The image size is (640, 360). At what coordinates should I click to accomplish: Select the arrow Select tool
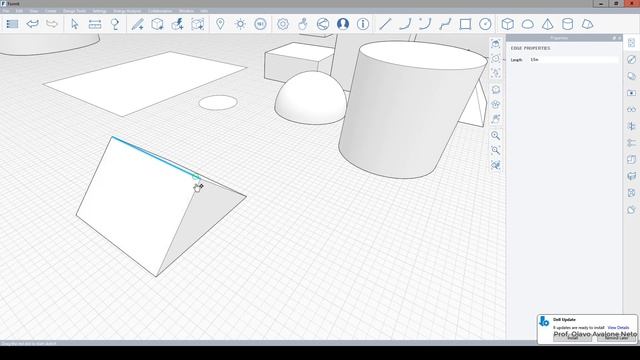click(75, 24)
